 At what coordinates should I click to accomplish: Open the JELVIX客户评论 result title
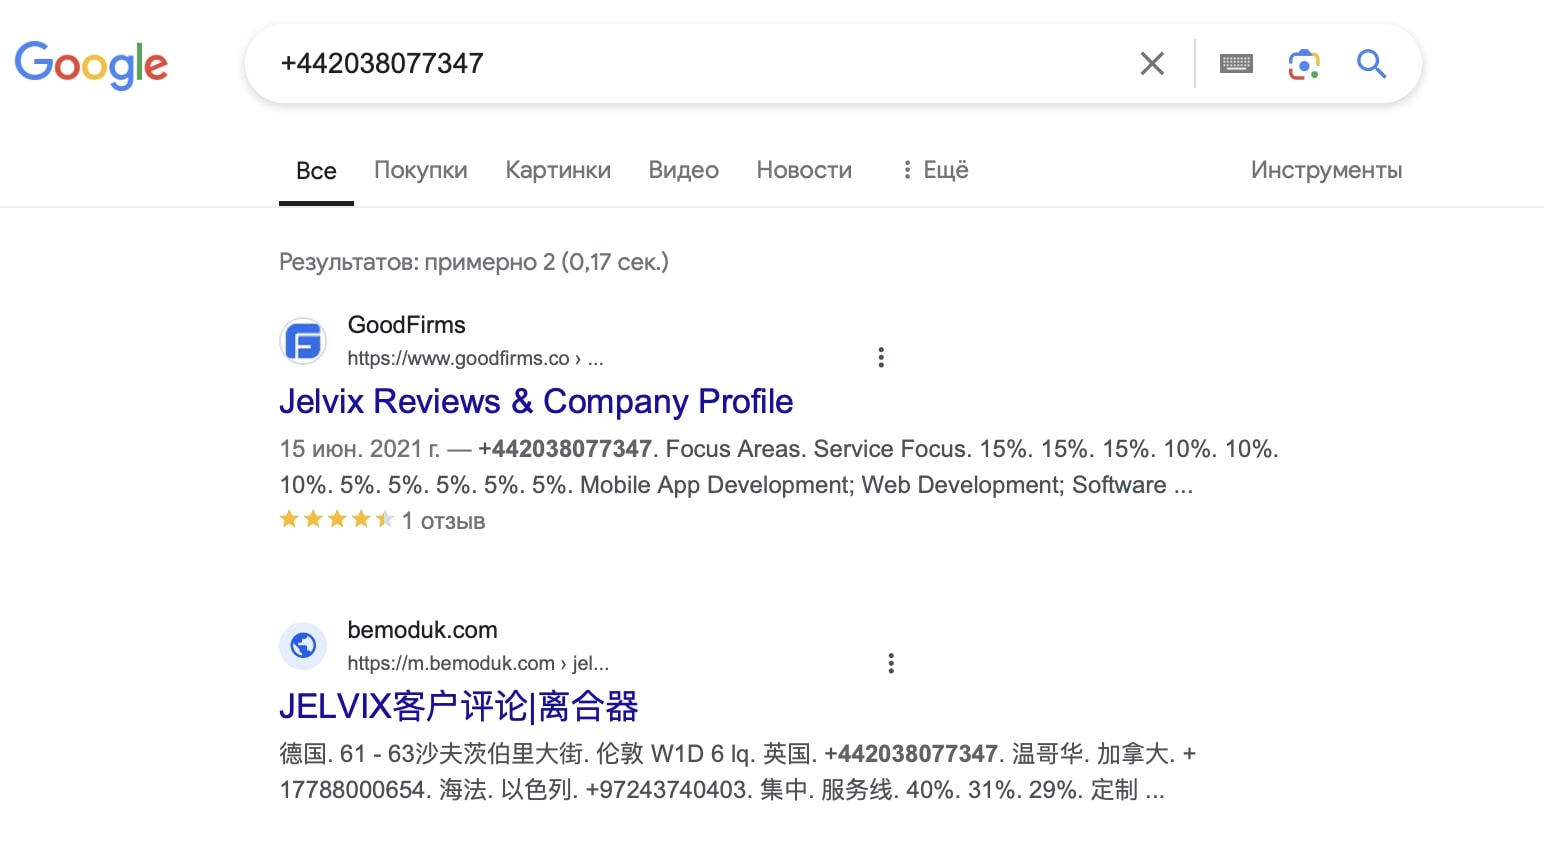tap(459, 707)
